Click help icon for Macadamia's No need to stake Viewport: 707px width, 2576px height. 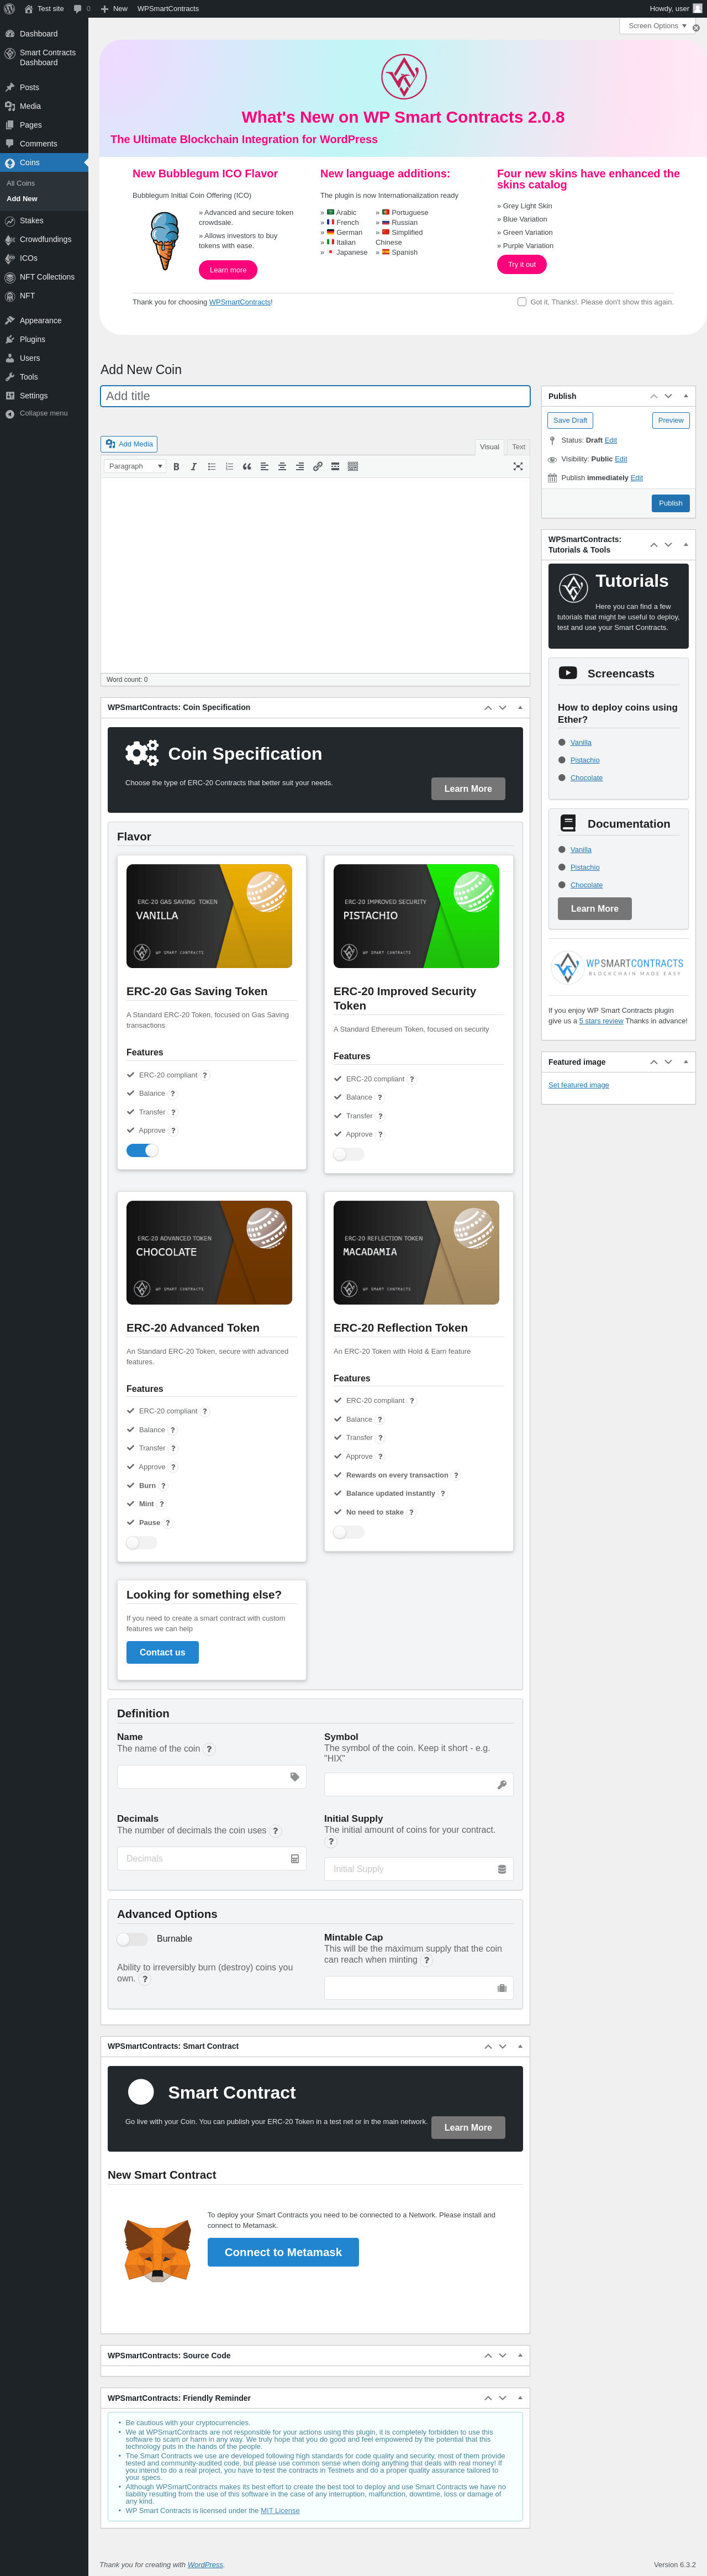coord(411,1512)
